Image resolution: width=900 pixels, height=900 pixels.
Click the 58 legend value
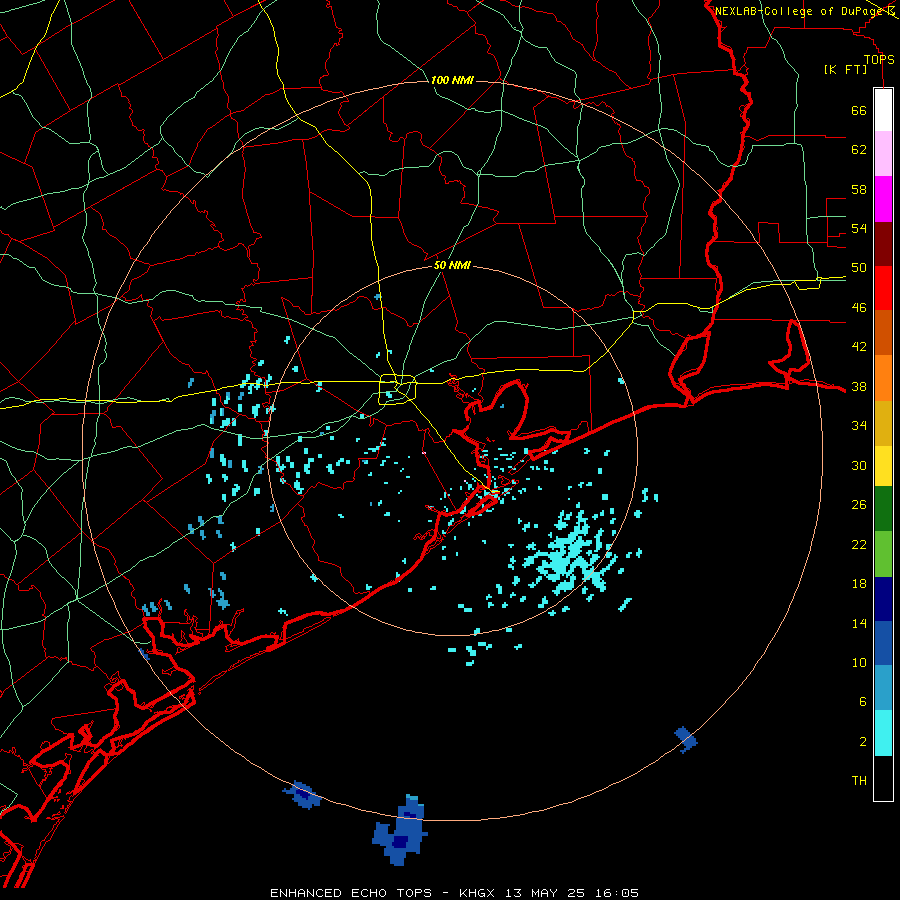coord(859,189)
